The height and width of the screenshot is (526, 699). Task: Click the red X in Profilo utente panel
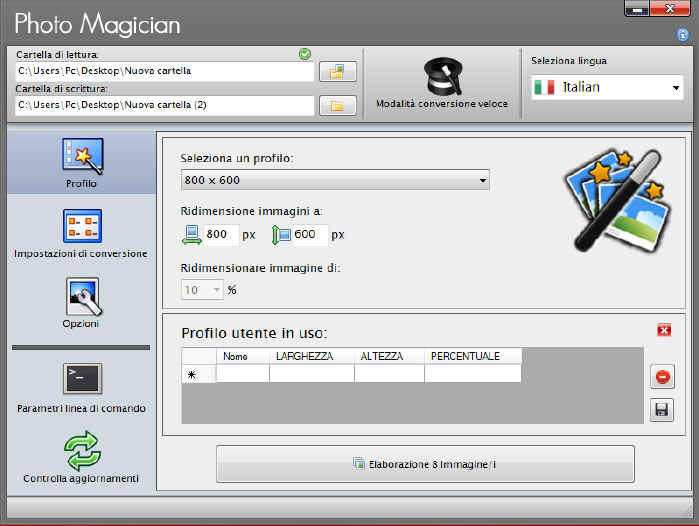(x=664, y=330)
